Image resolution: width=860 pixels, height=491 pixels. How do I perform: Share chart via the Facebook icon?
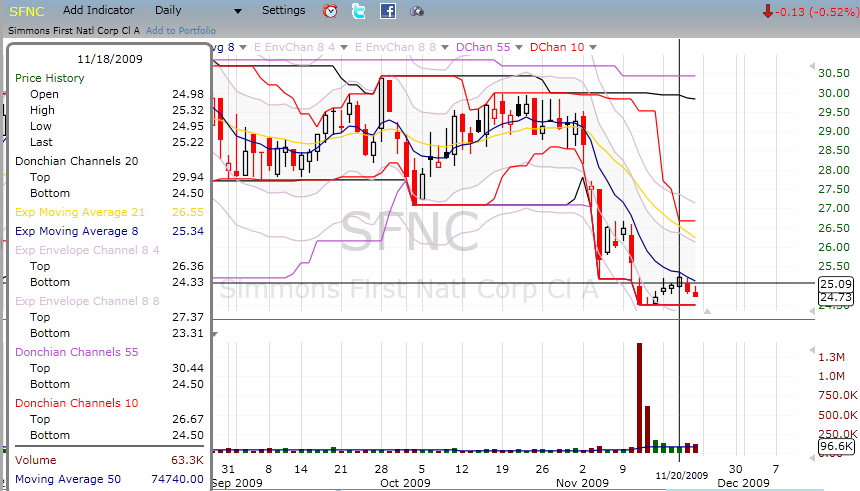coord(388,10)
